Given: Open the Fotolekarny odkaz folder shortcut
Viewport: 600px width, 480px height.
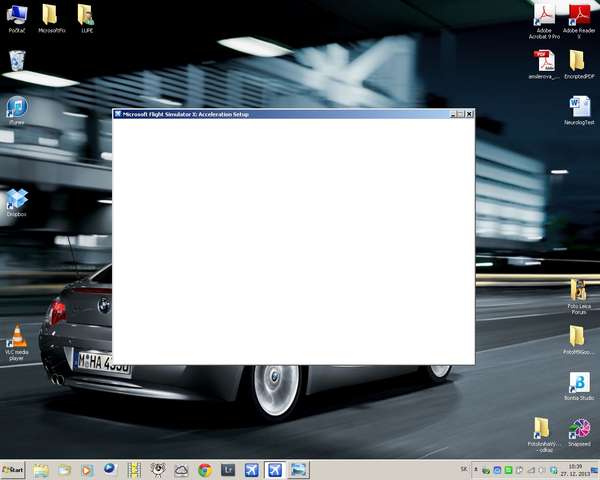Looking at the screenshot, I should click(542, 434).
